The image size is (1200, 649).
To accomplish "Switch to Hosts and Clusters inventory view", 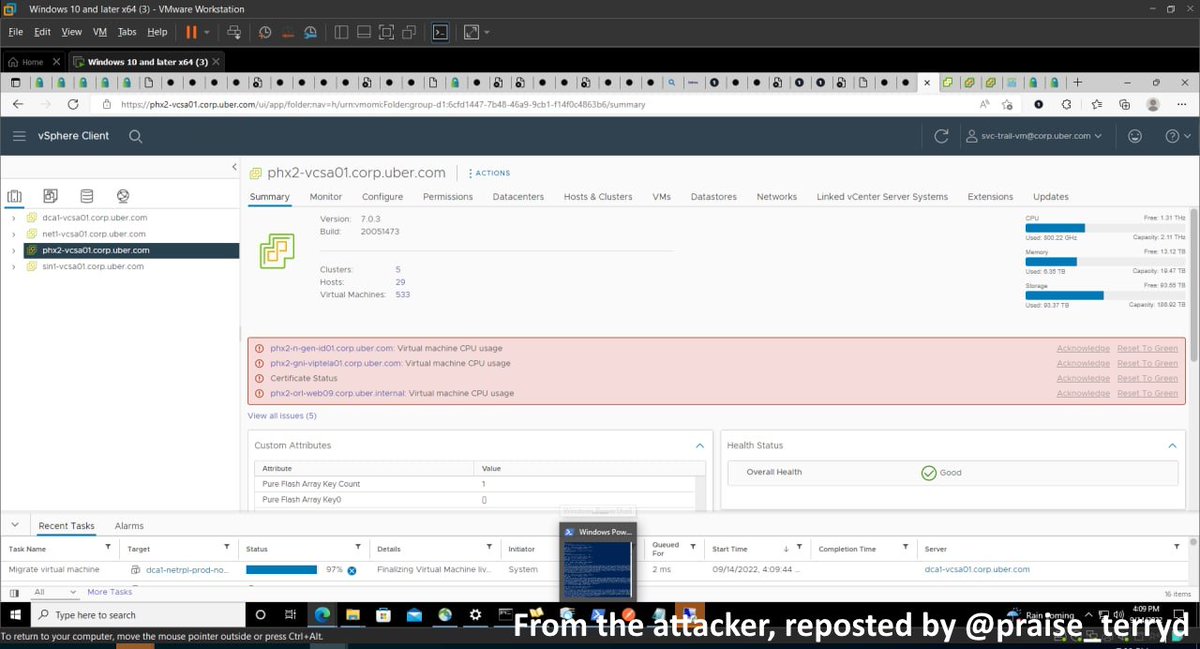I will point(15,196).
